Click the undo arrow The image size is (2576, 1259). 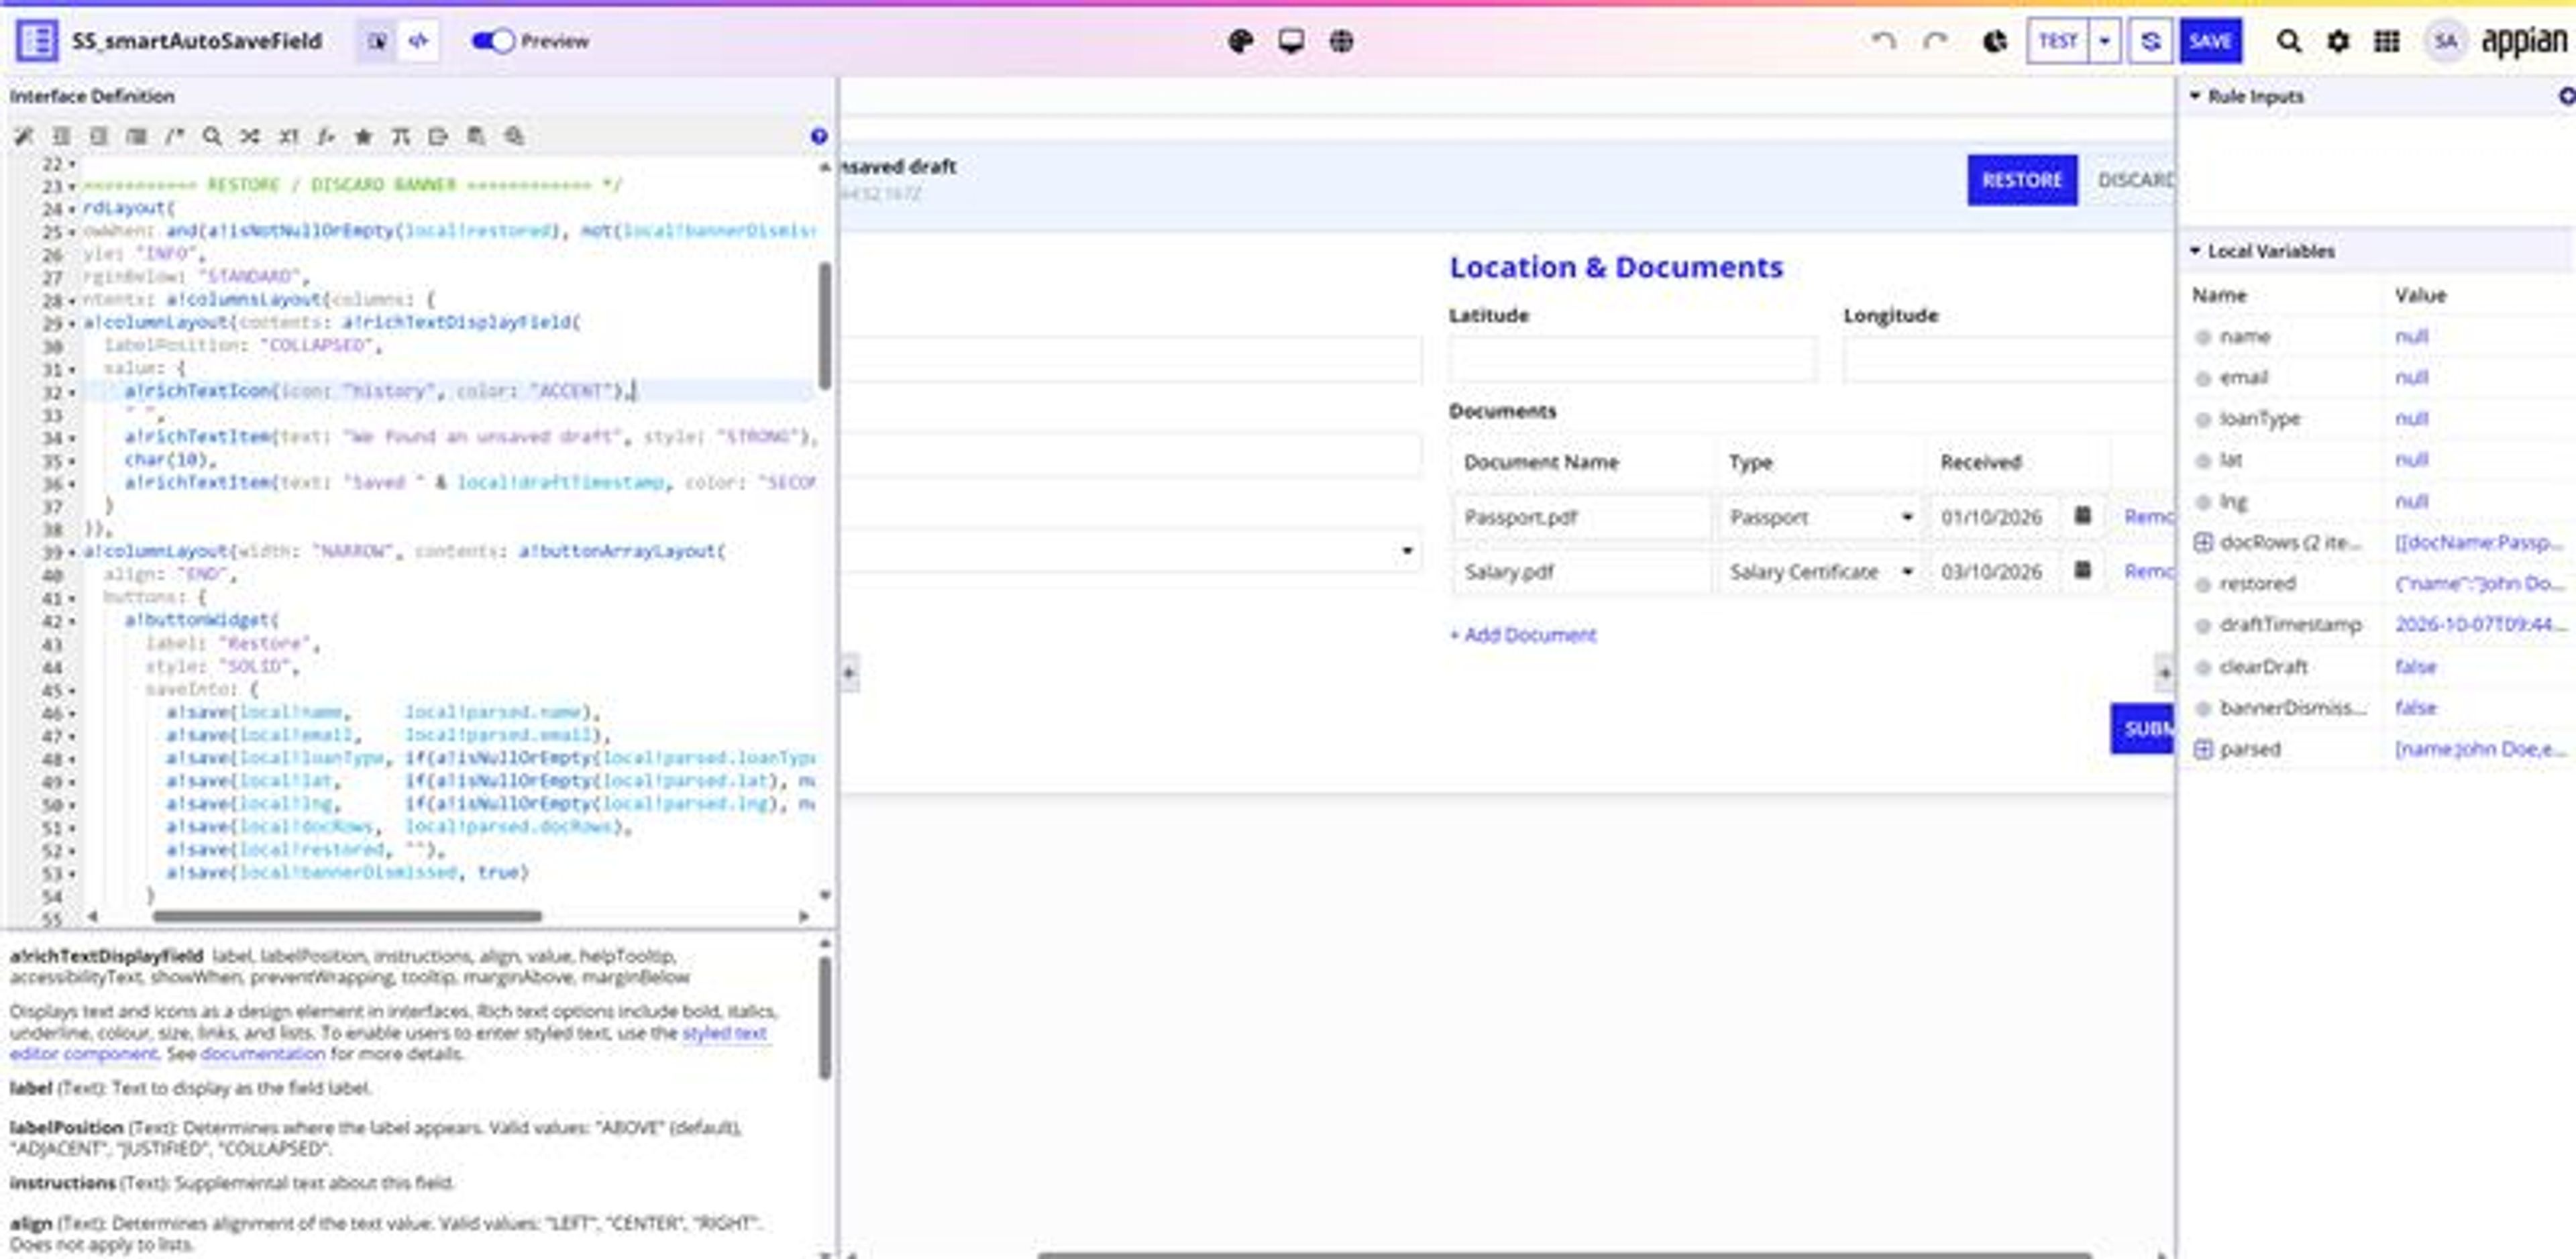[1884, 41]
